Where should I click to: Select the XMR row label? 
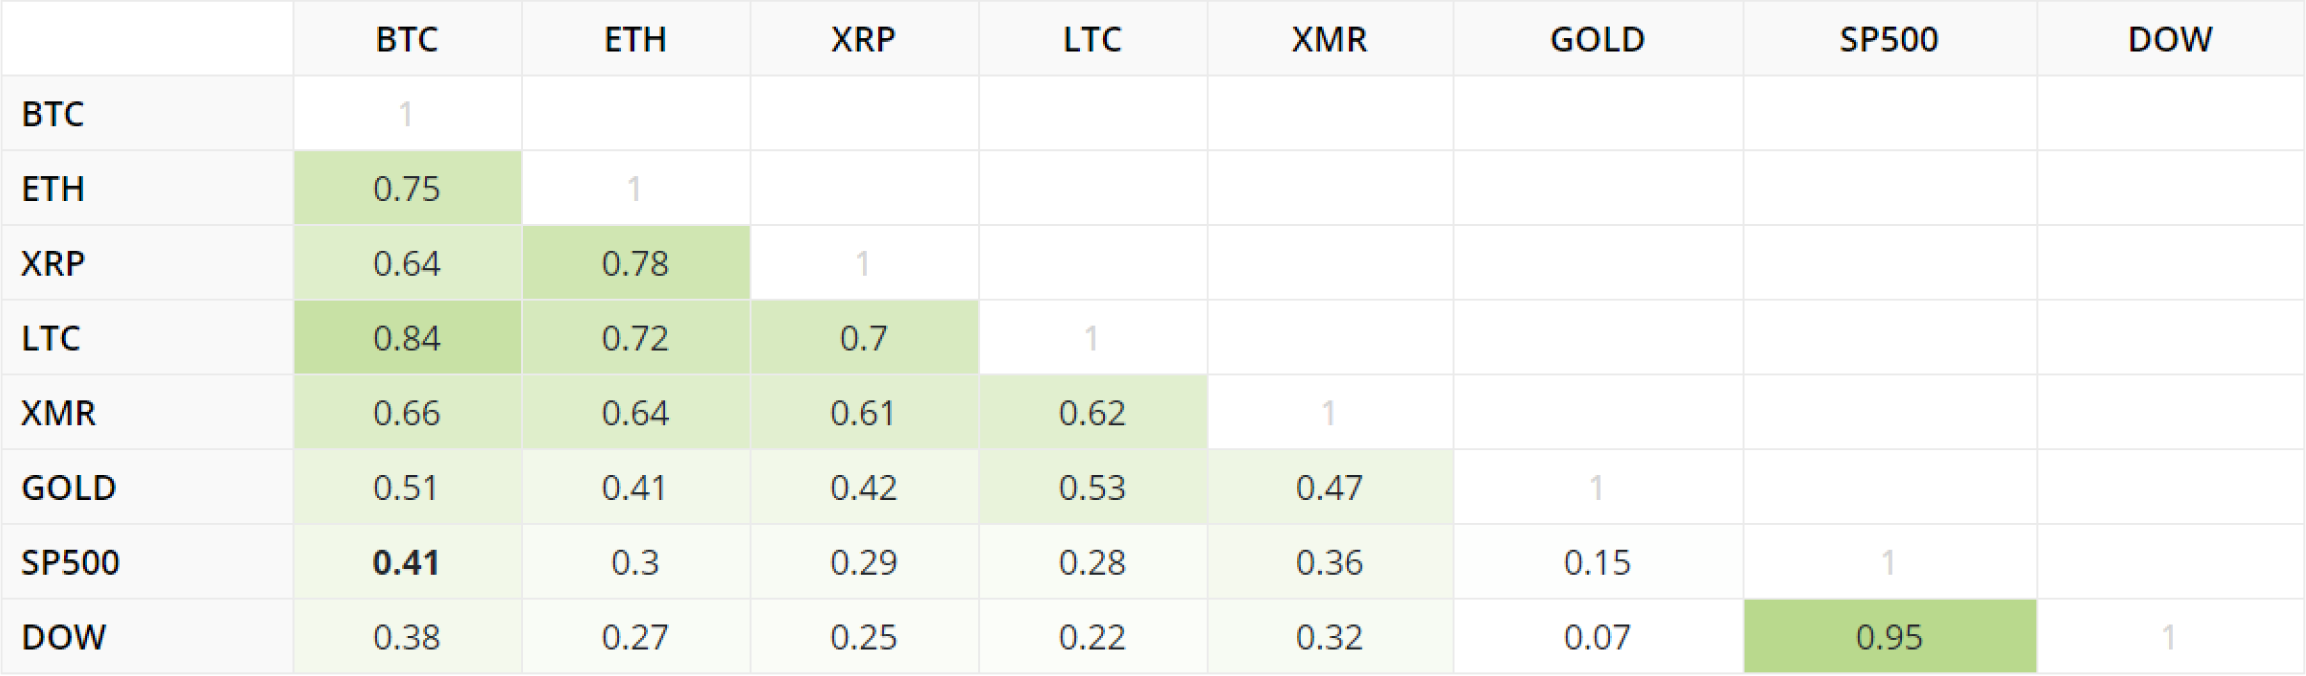pos(59,413)
